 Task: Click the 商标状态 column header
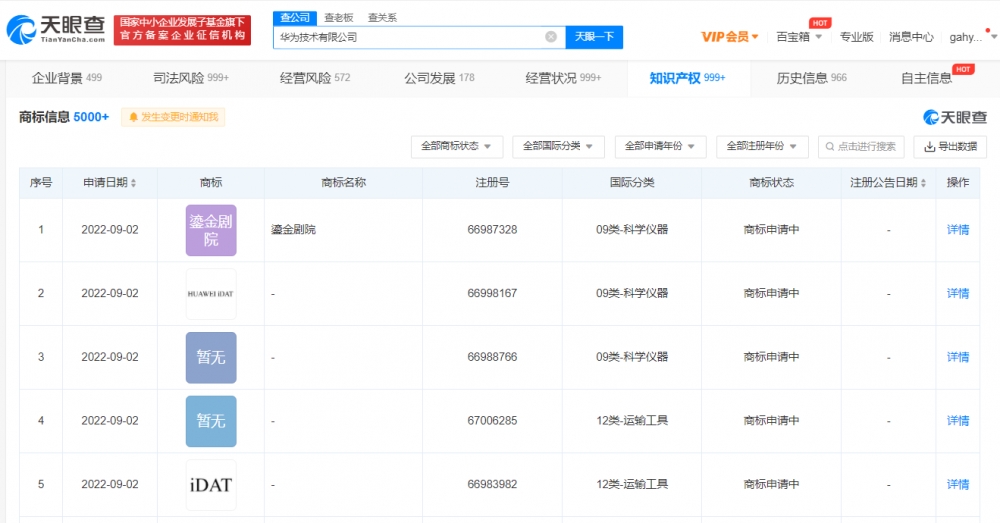pos(772,183)
